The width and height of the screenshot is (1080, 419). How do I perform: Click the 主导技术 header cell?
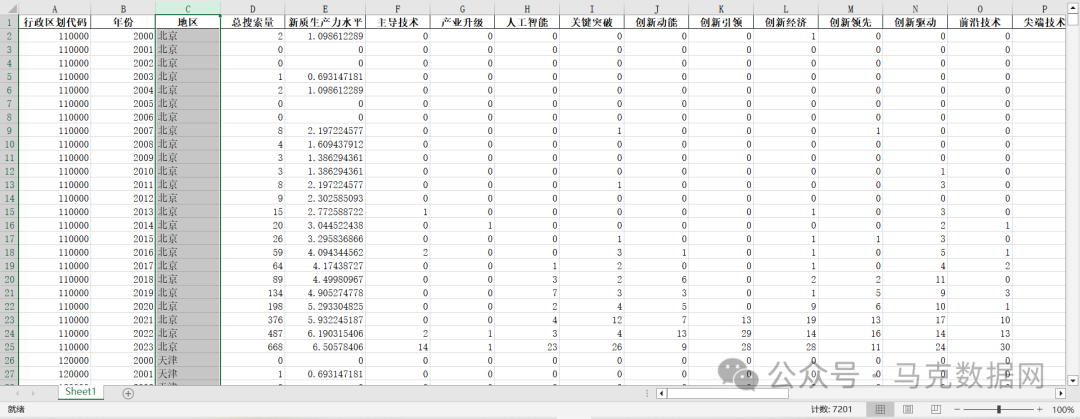point(397,22)
